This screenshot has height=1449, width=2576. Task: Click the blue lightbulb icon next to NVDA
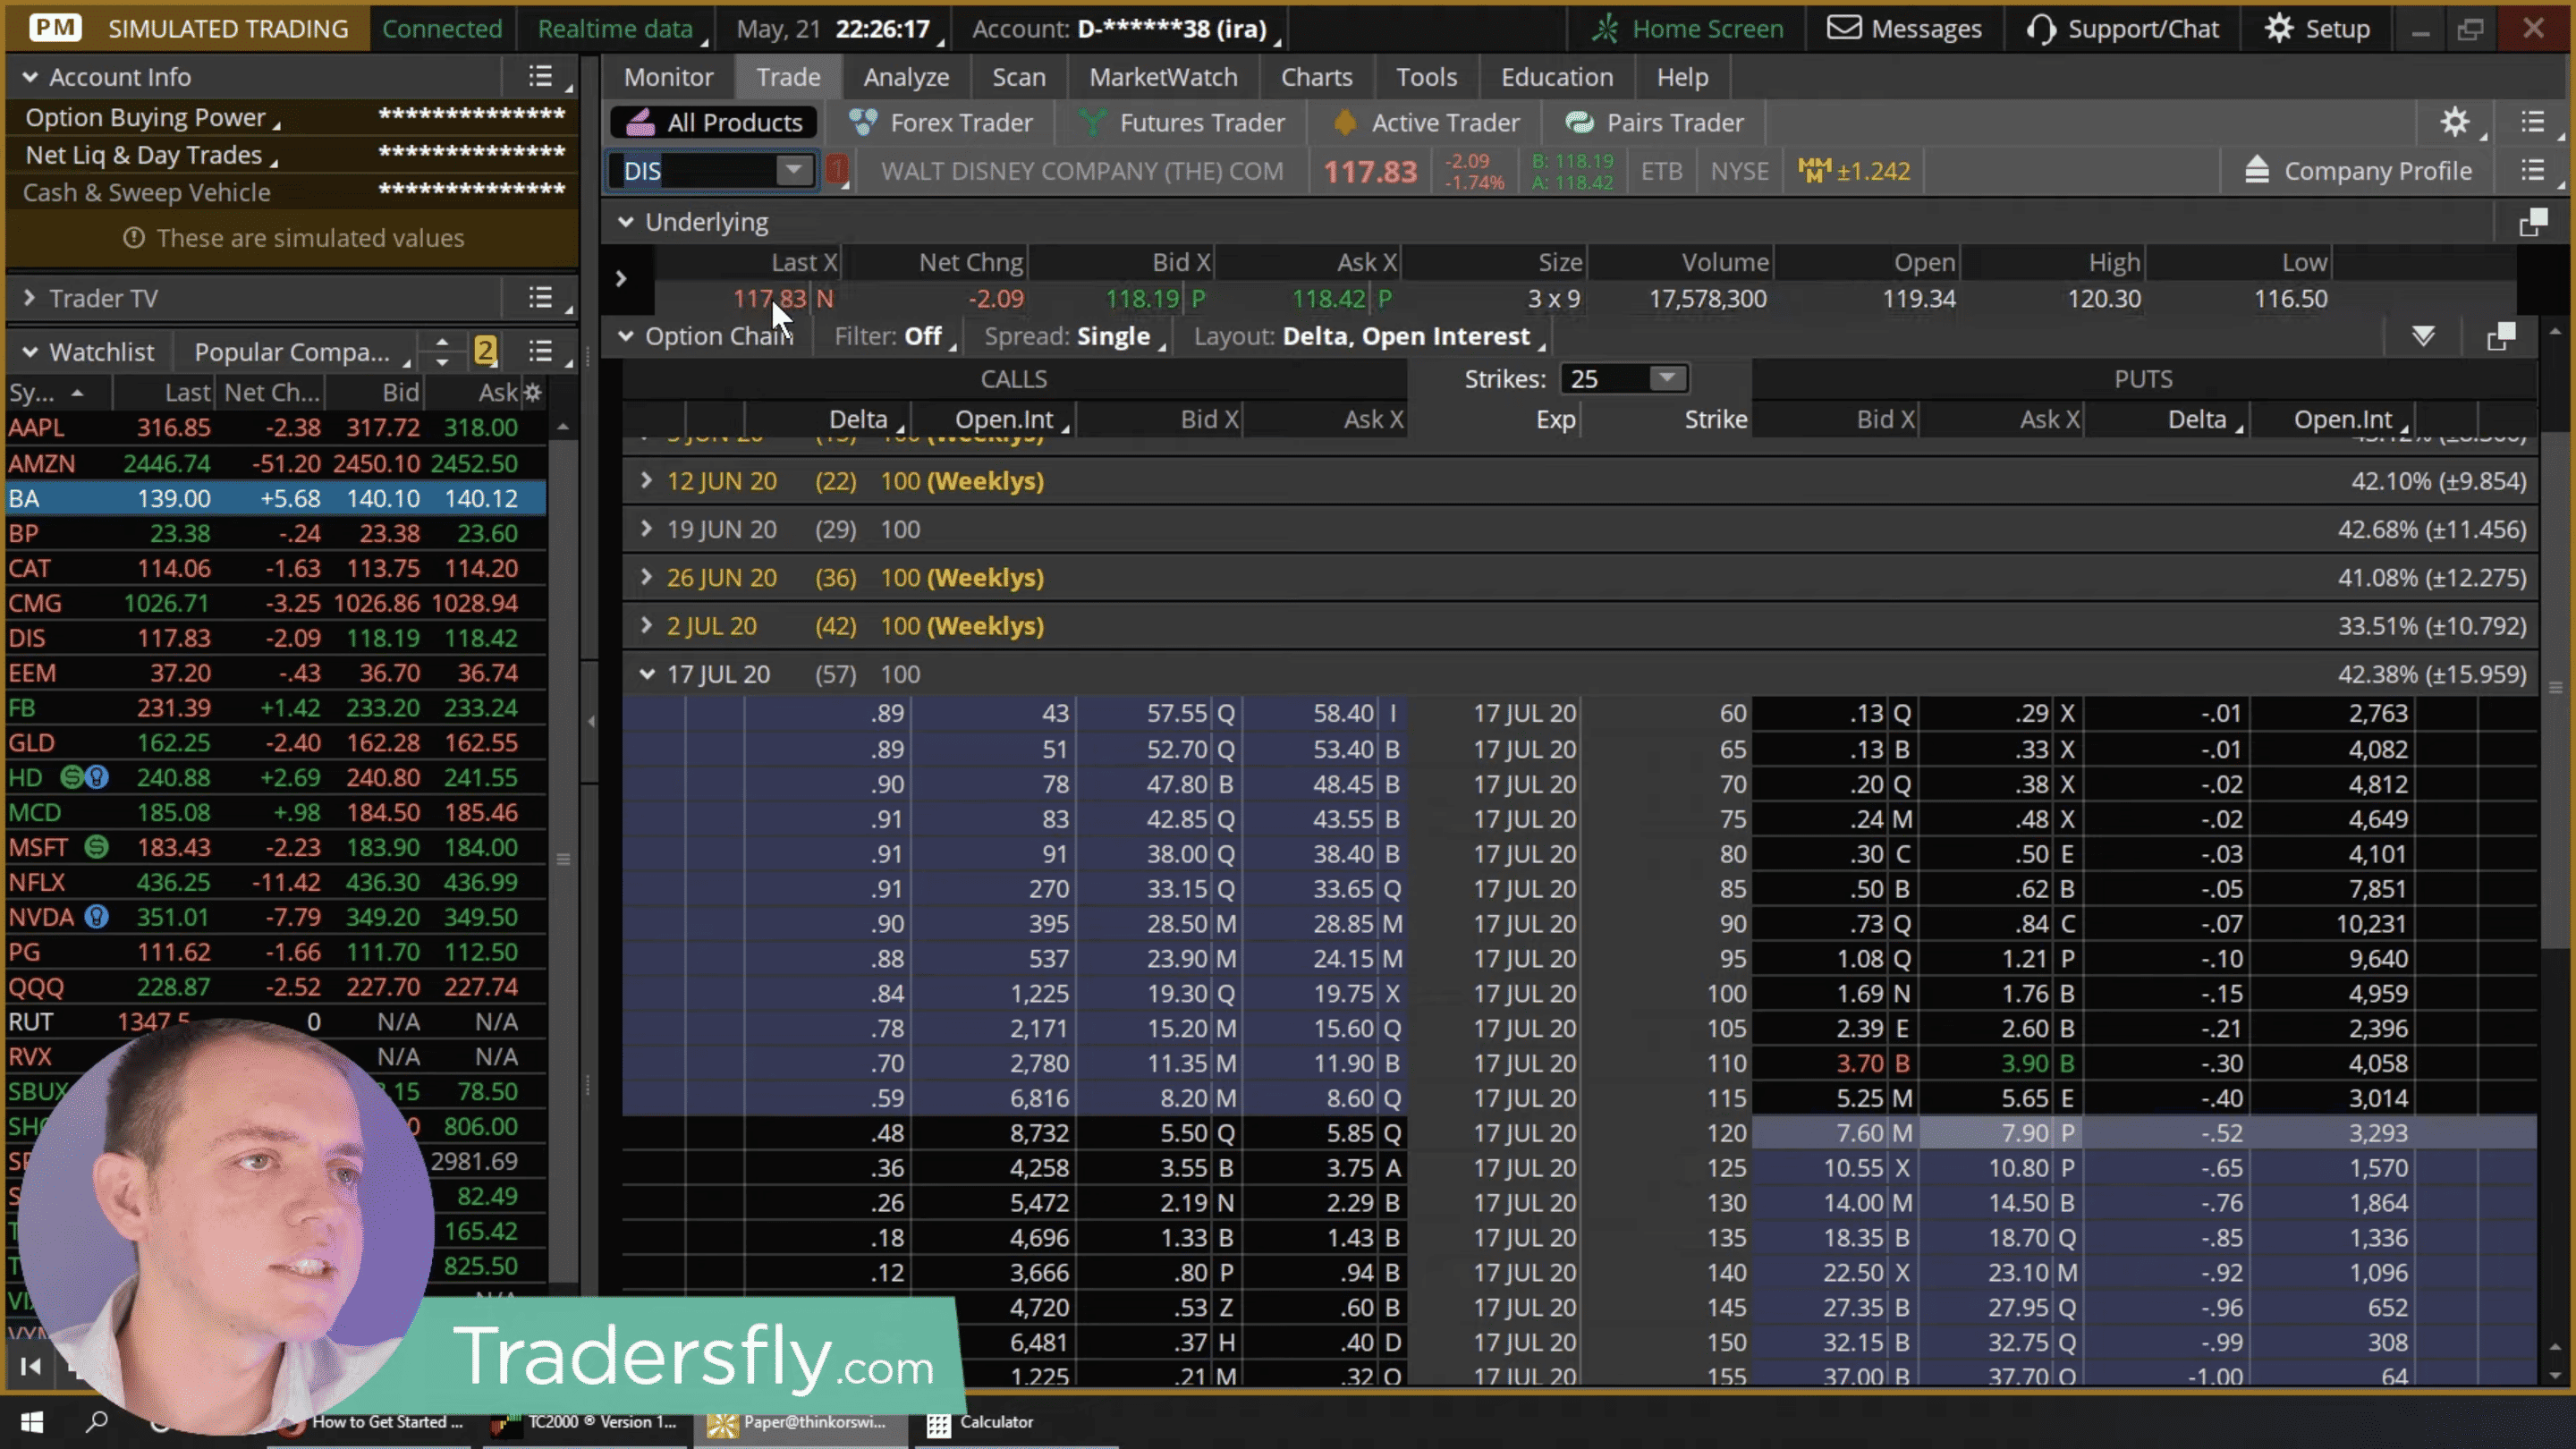(96, 917)
